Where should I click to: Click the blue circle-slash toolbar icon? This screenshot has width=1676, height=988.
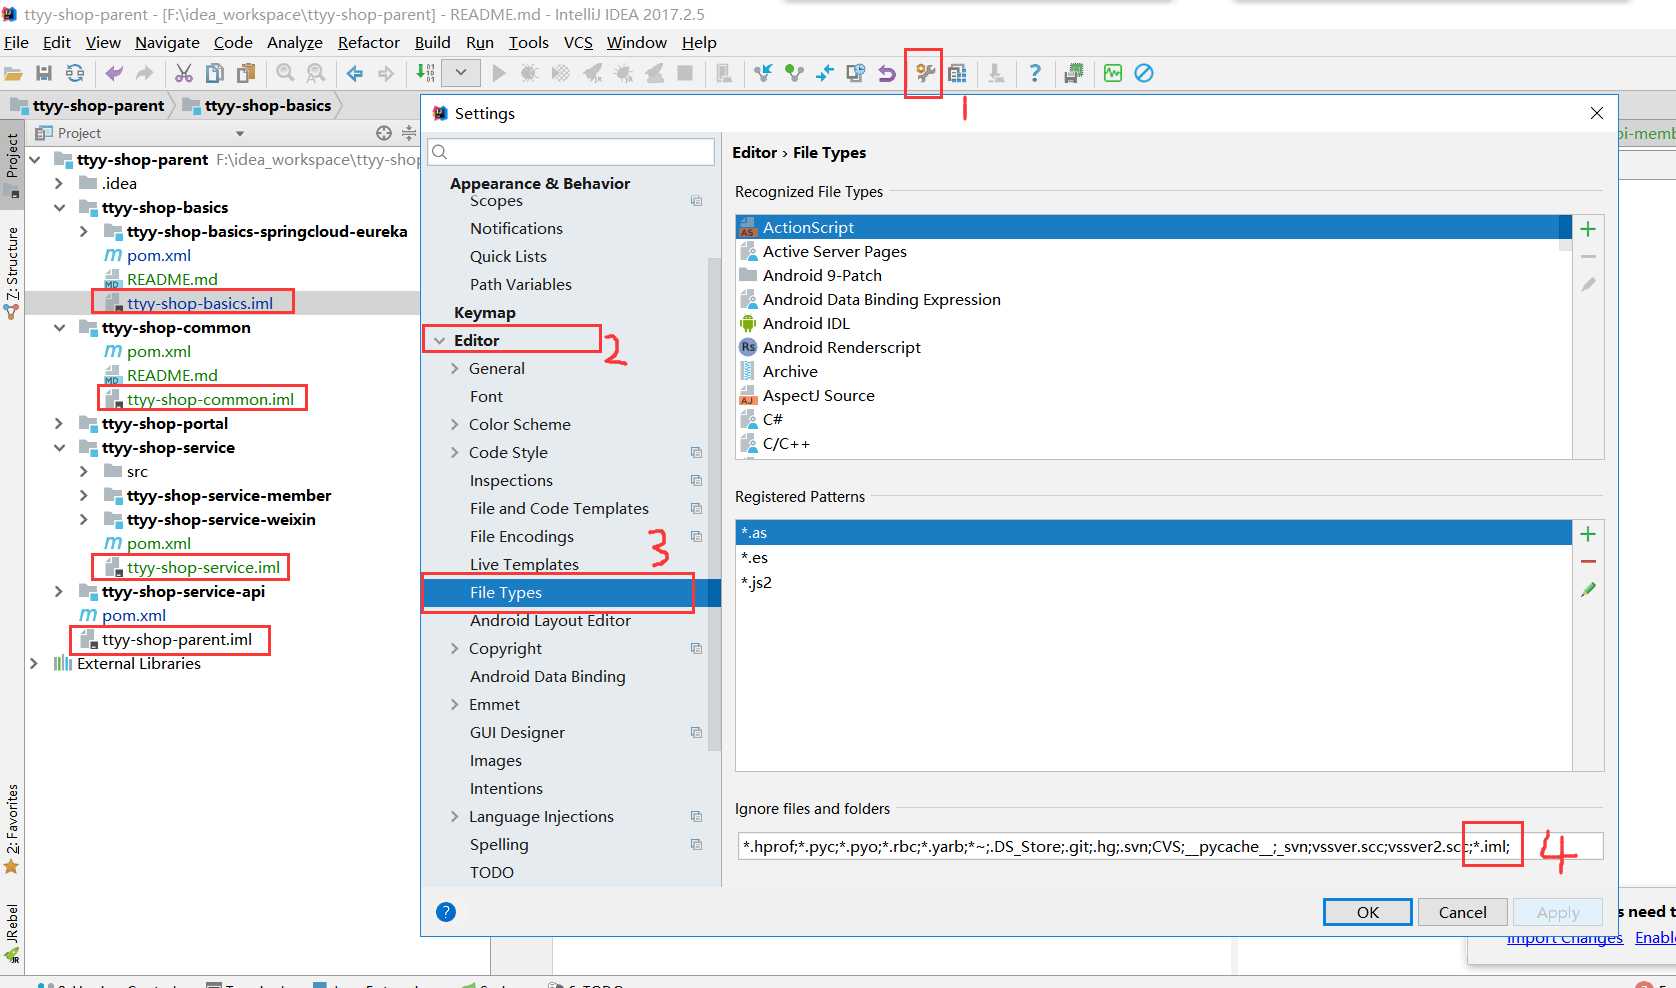click(x=1144, y=73)
